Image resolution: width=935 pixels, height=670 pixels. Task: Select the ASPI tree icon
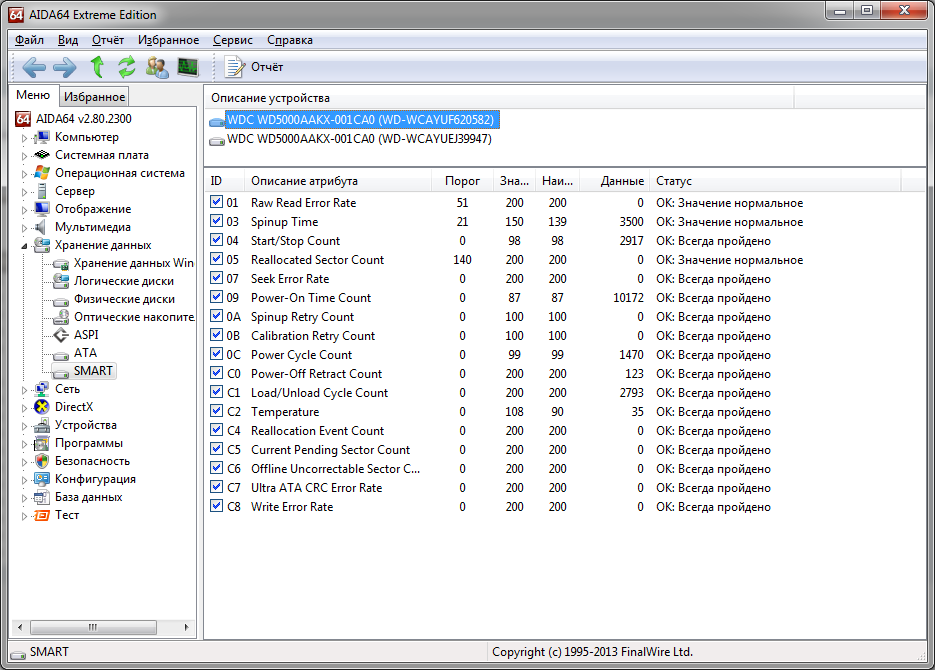coord(61,335)
